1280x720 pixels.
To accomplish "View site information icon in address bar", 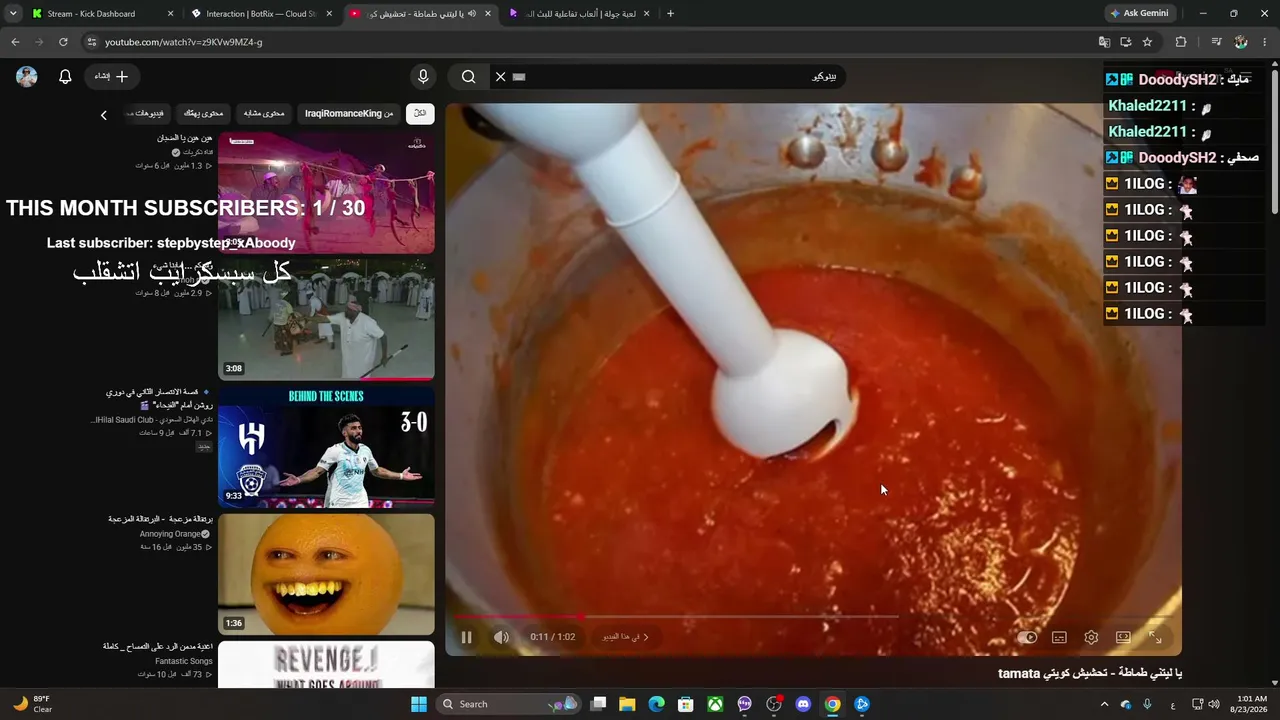I will (x=91, y=42).
